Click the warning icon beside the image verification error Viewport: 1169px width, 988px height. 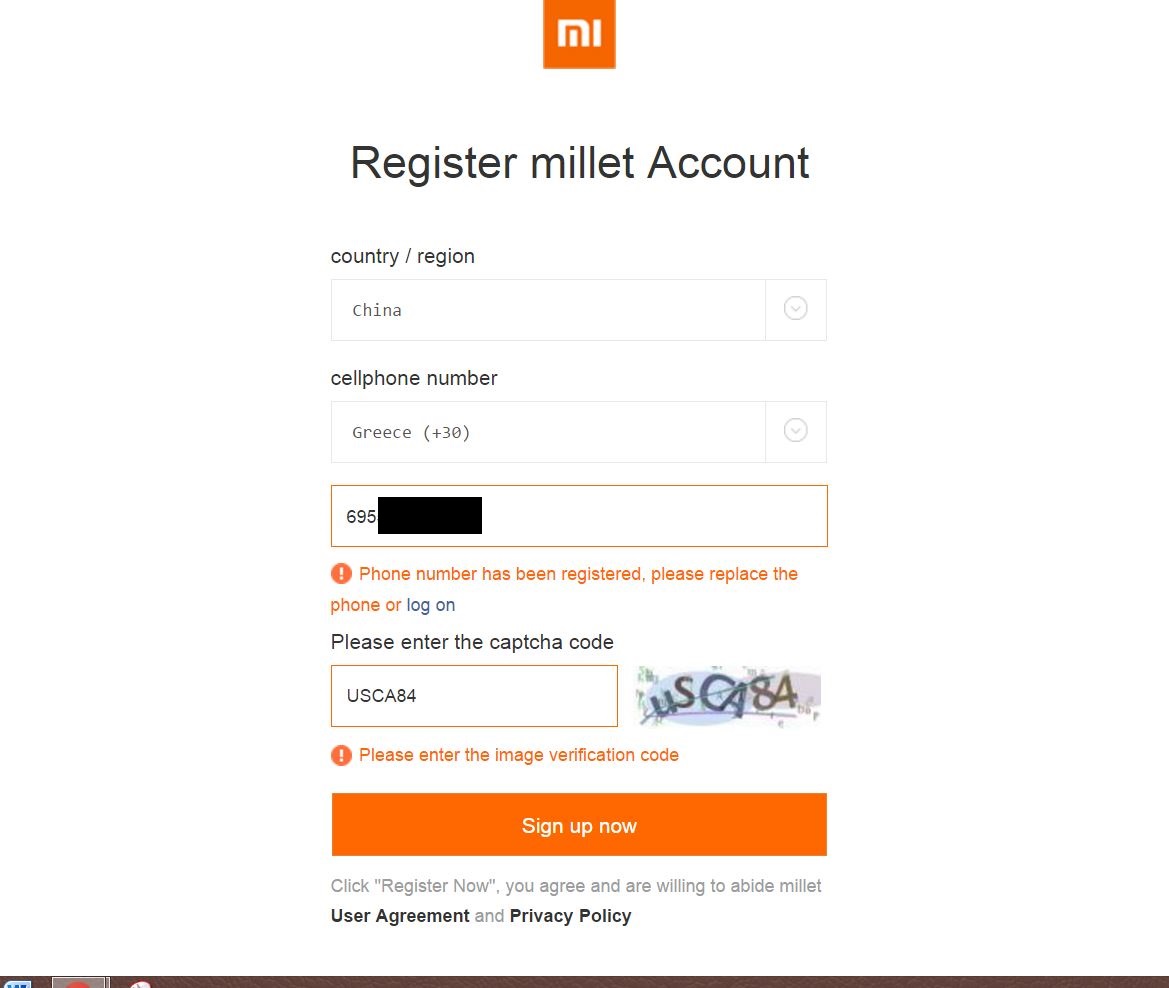click(x=342, y=755)
